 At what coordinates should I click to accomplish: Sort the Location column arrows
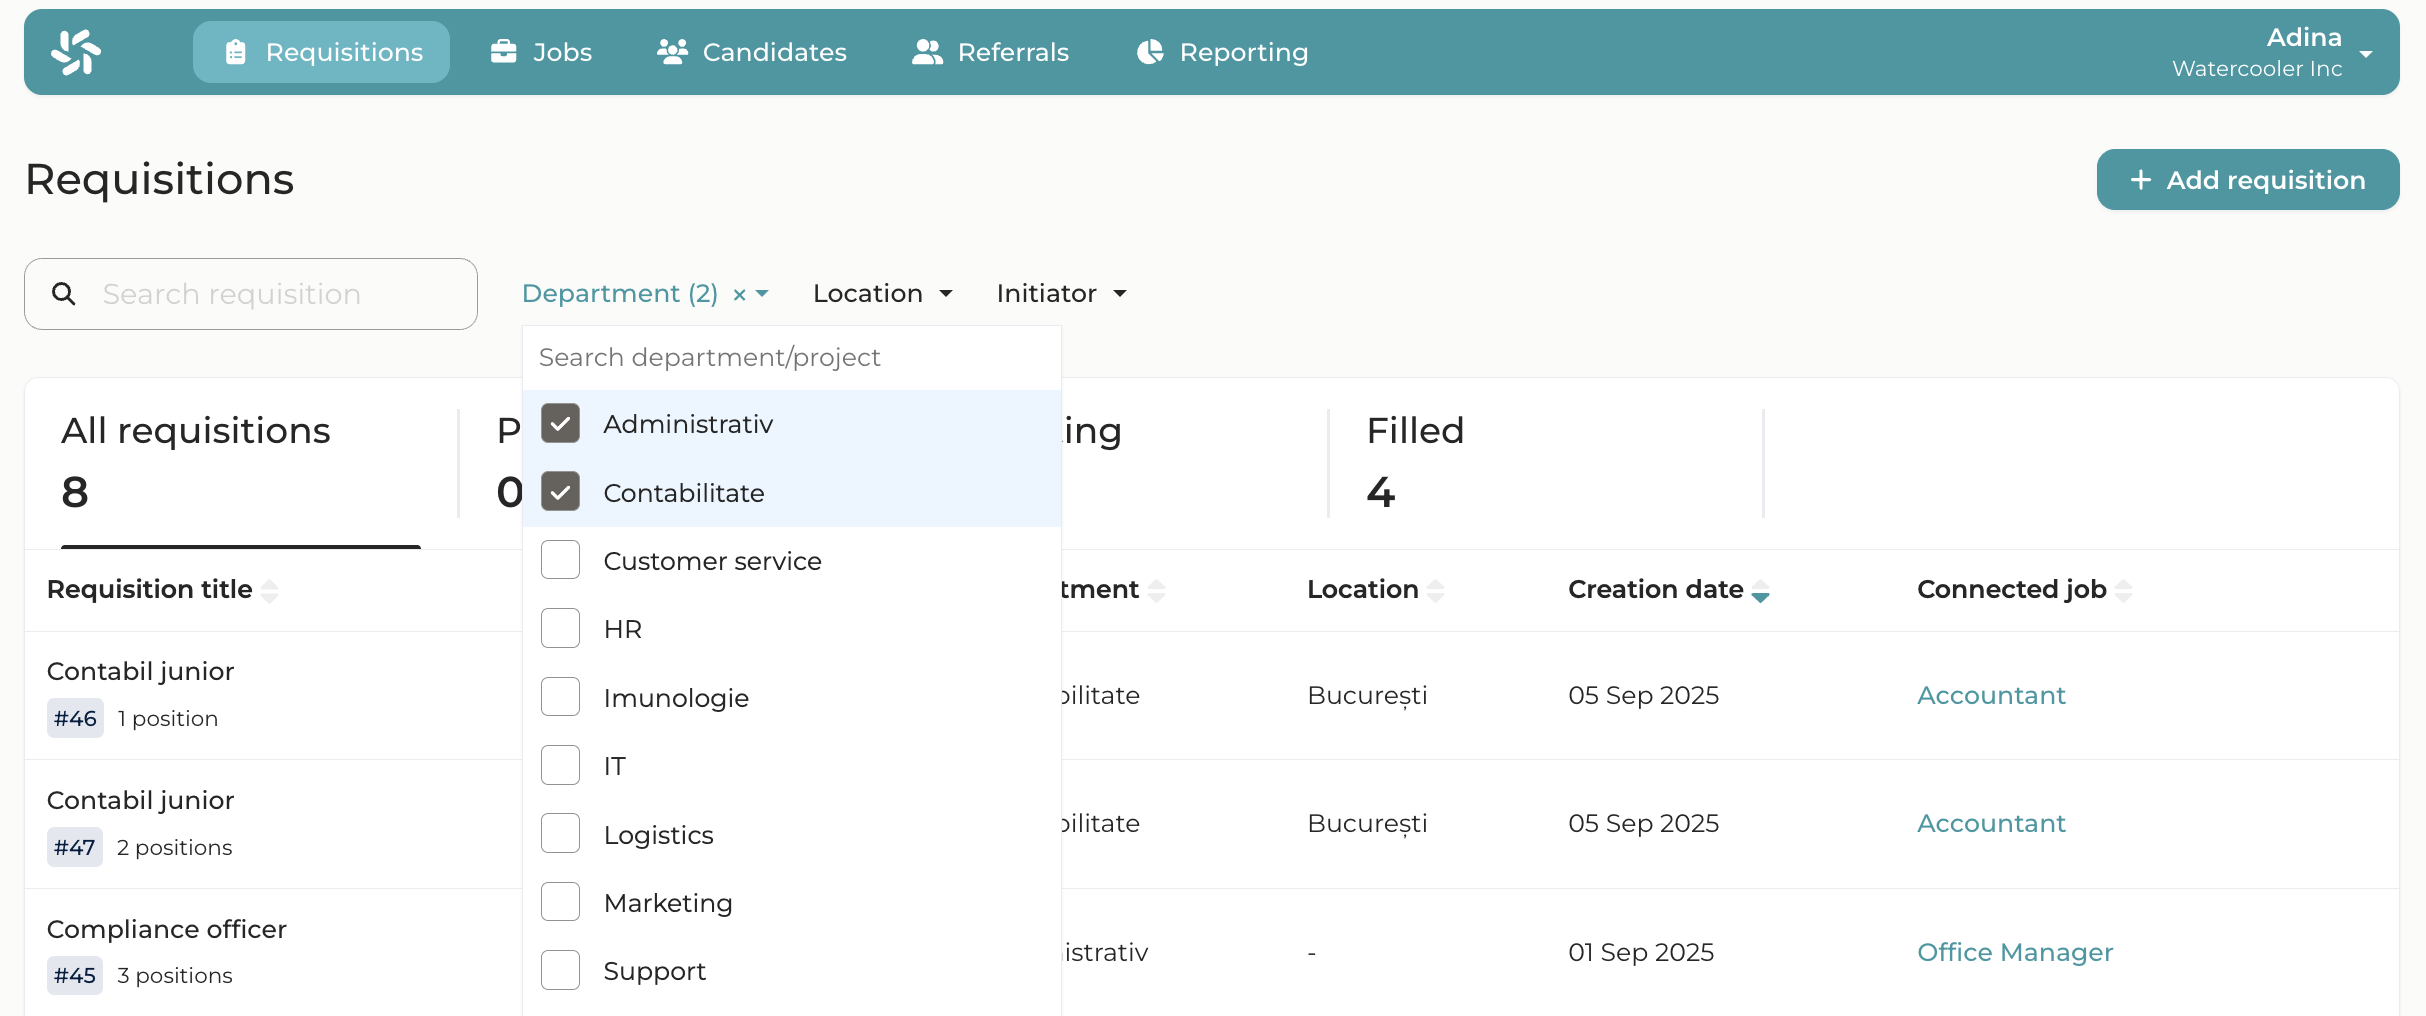(x=1435, y=591)
